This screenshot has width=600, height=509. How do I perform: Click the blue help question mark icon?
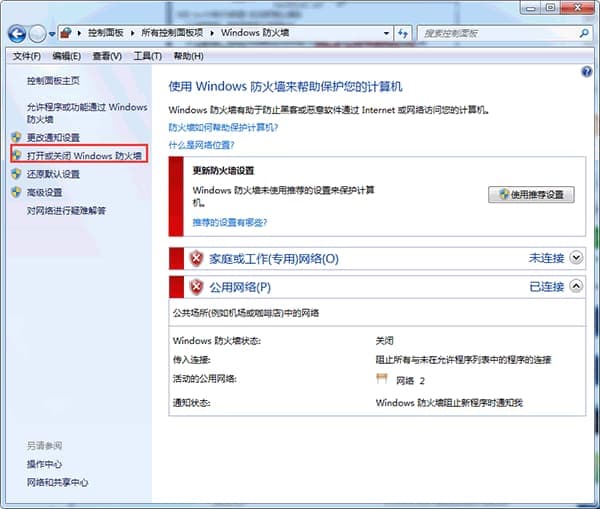(x=586, y=72)
